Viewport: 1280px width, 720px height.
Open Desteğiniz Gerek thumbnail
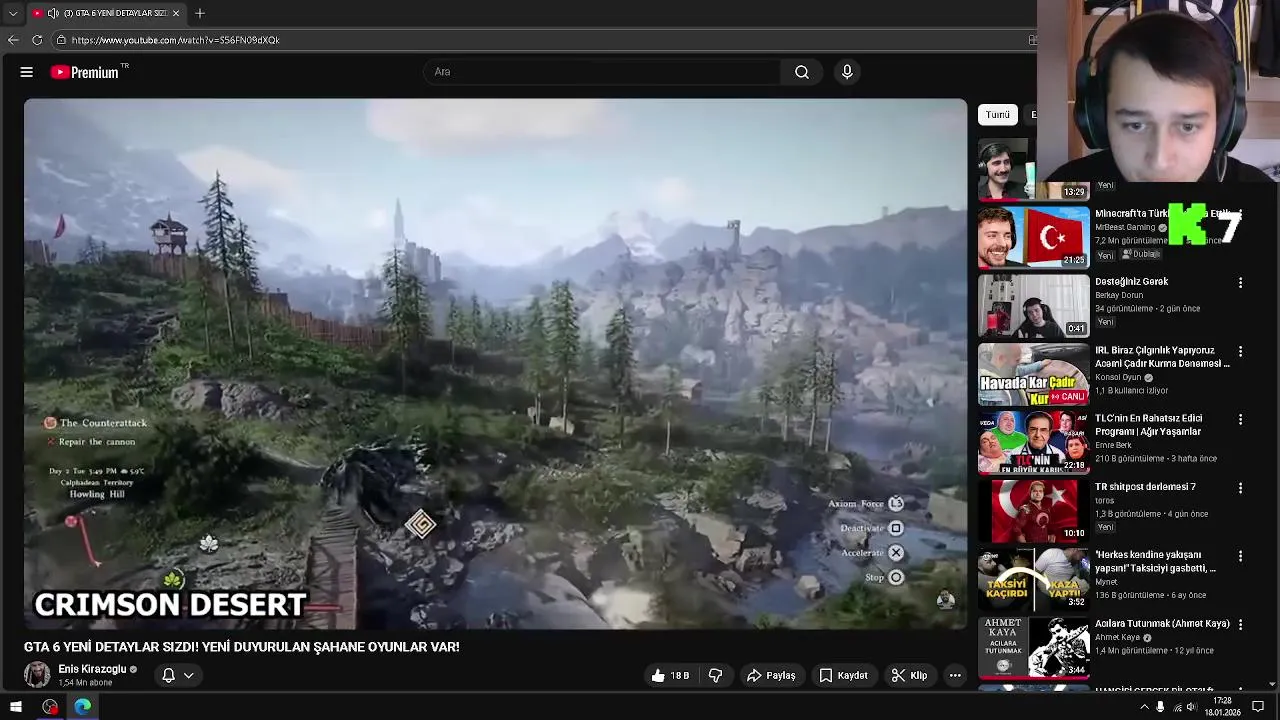tap(1033, 305)
